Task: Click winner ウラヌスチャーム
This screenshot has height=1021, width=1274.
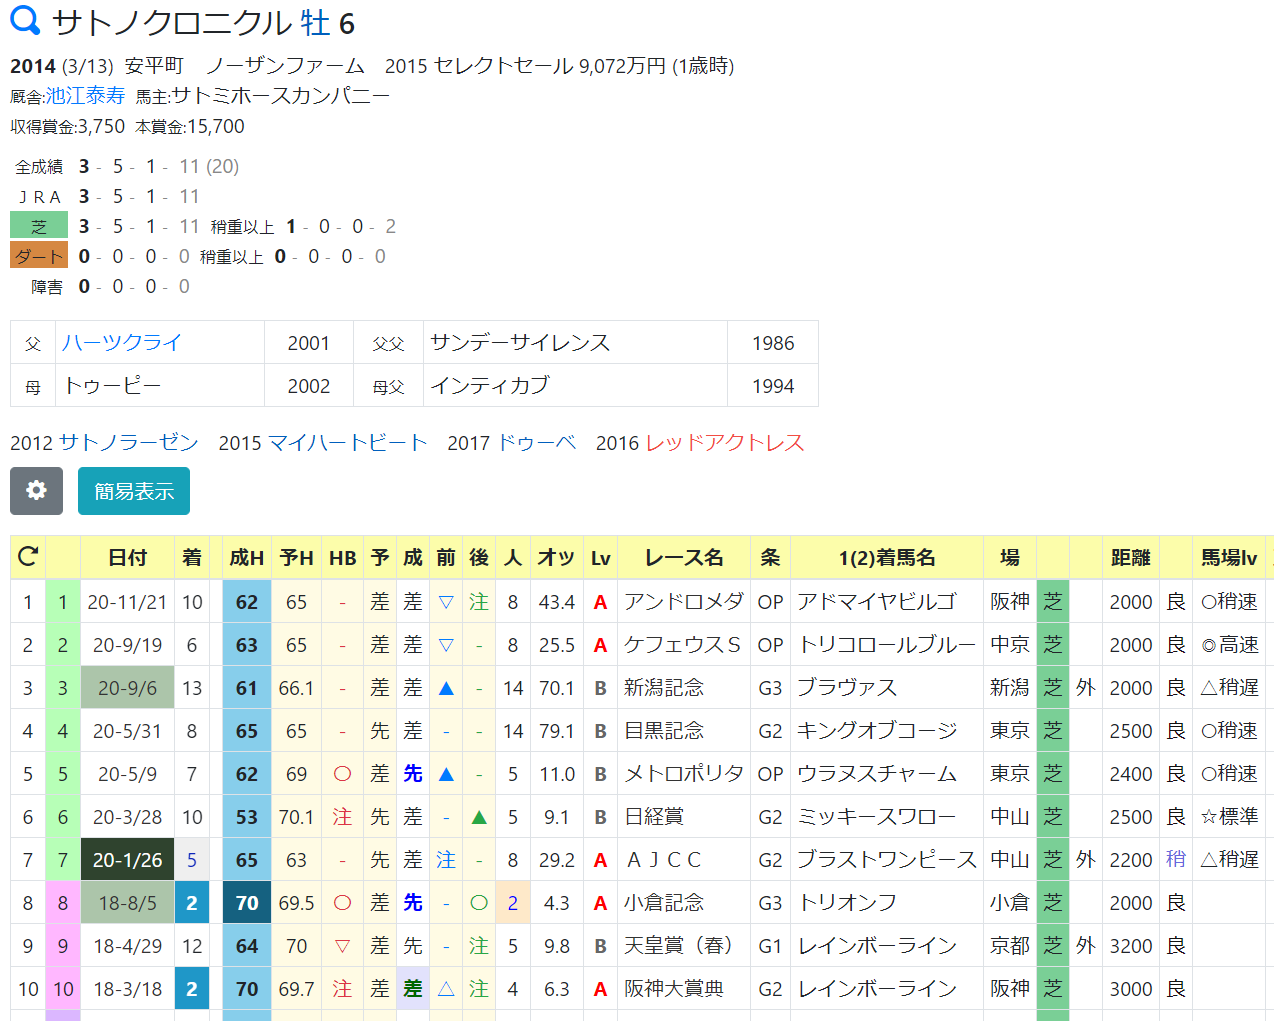Action: coord(877,774)
